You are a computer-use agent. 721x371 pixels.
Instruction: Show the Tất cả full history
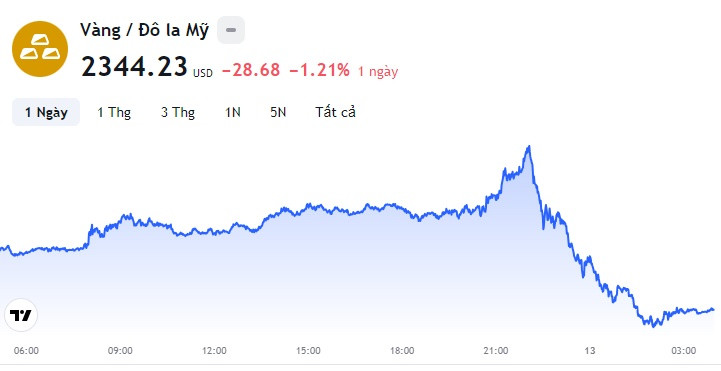[335, 112]
